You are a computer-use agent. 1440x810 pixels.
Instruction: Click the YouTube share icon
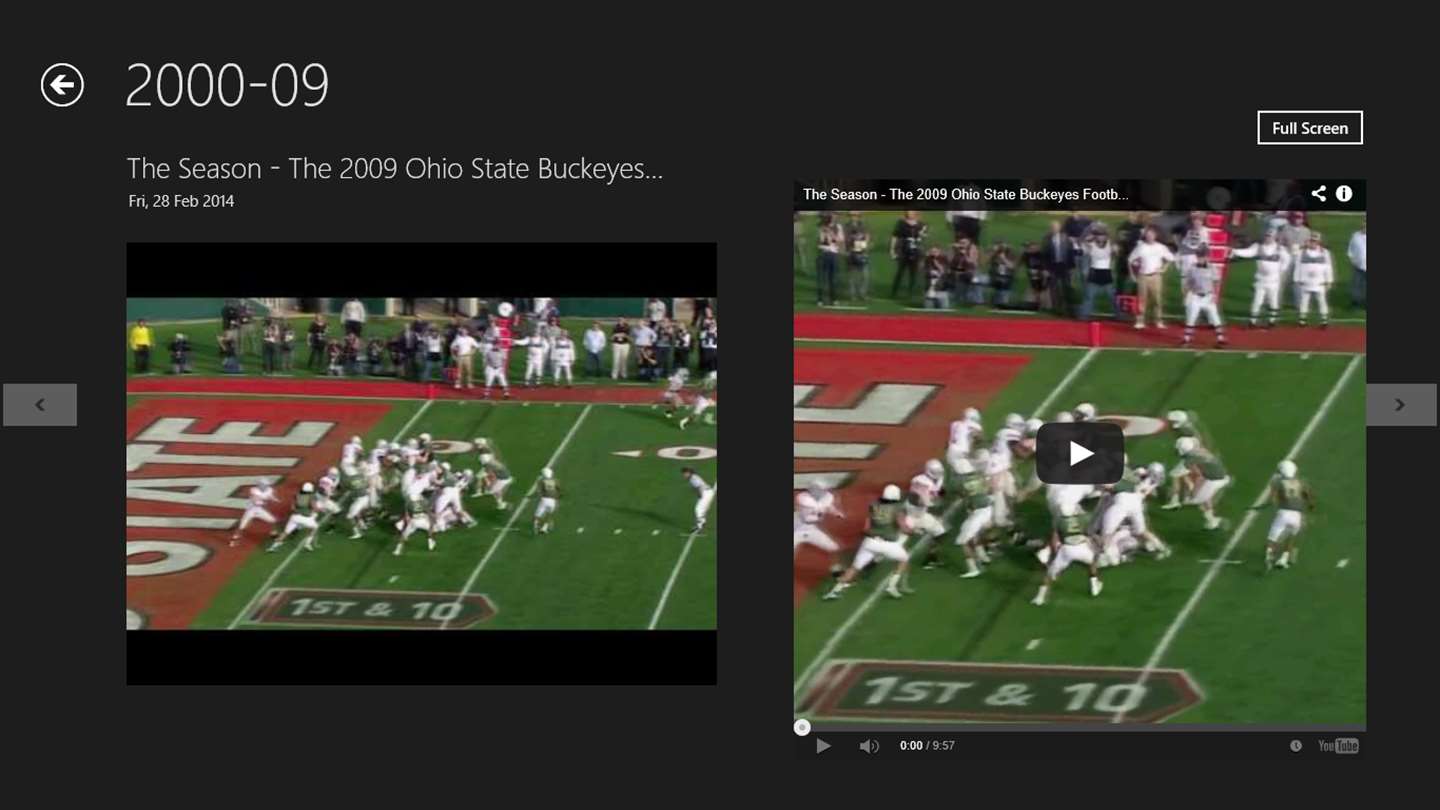1319,194
